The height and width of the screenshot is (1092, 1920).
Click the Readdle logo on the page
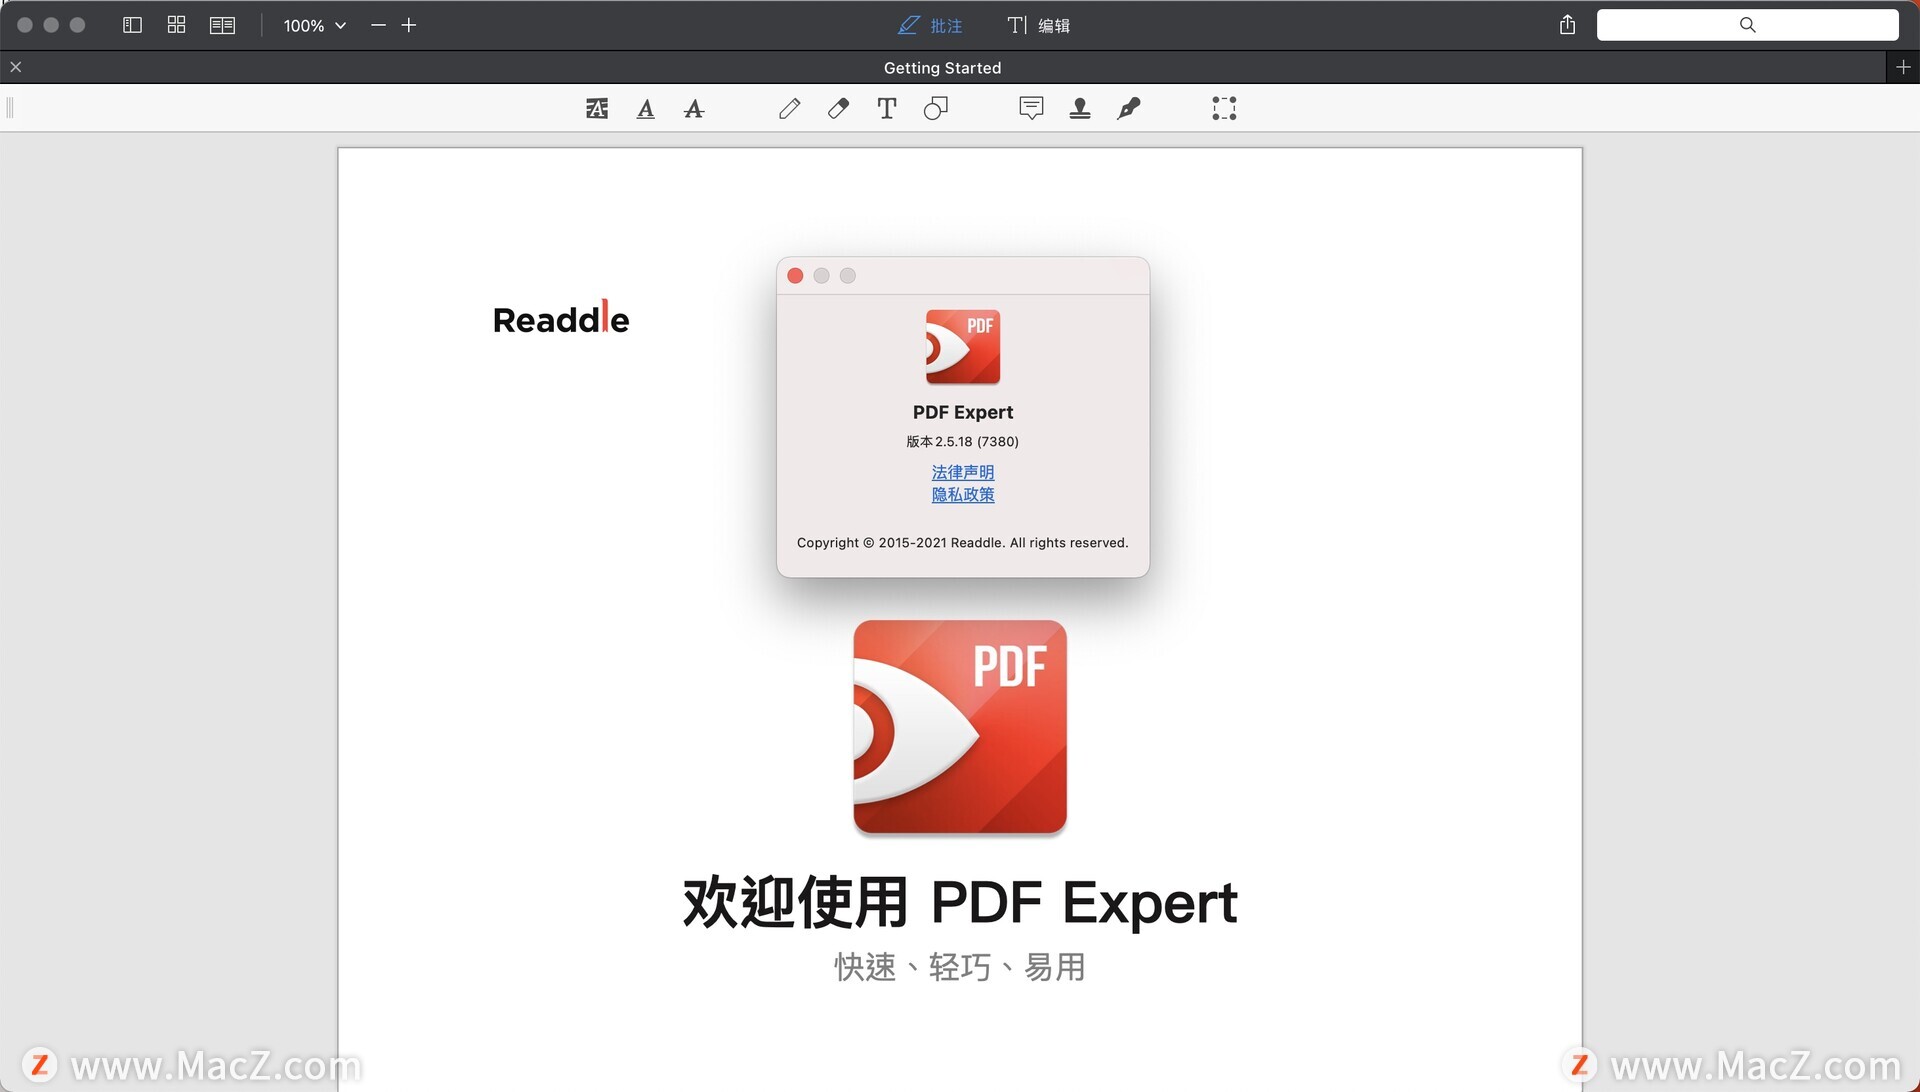coord(561,318)
